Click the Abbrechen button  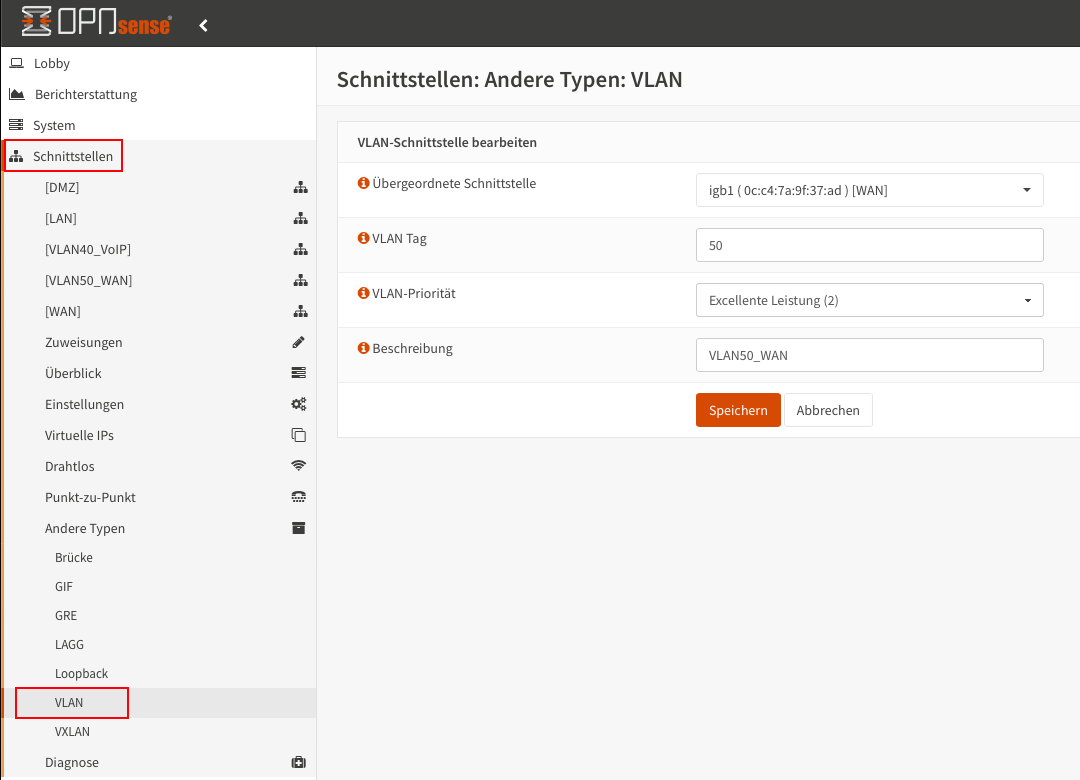(x=828, y=410)
